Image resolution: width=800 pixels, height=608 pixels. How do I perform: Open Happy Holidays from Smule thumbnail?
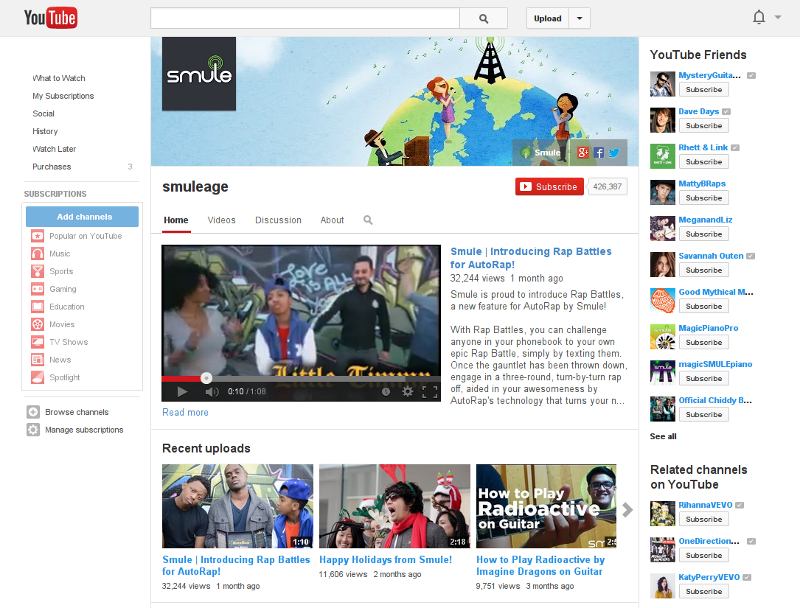(x=394, y=506)
